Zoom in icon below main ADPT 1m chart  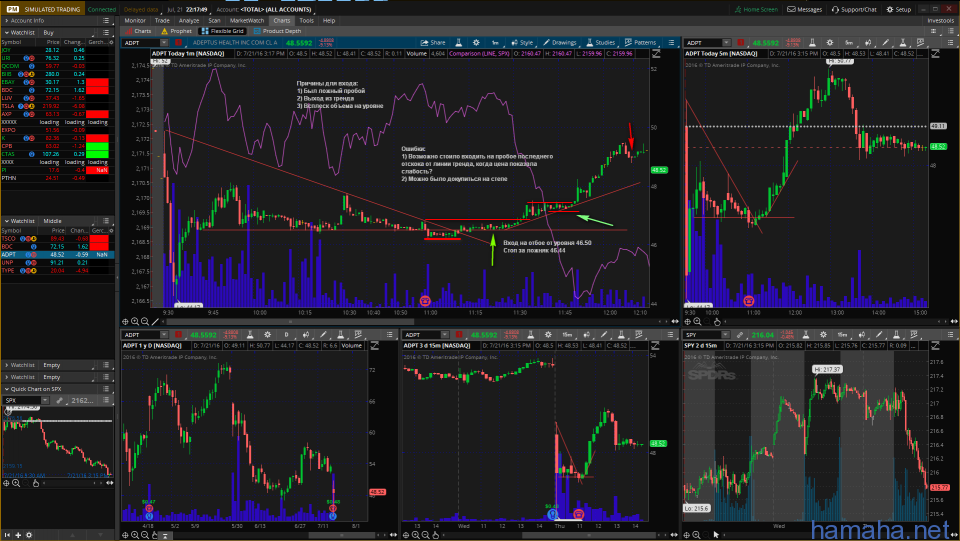[x=135, y=321]
